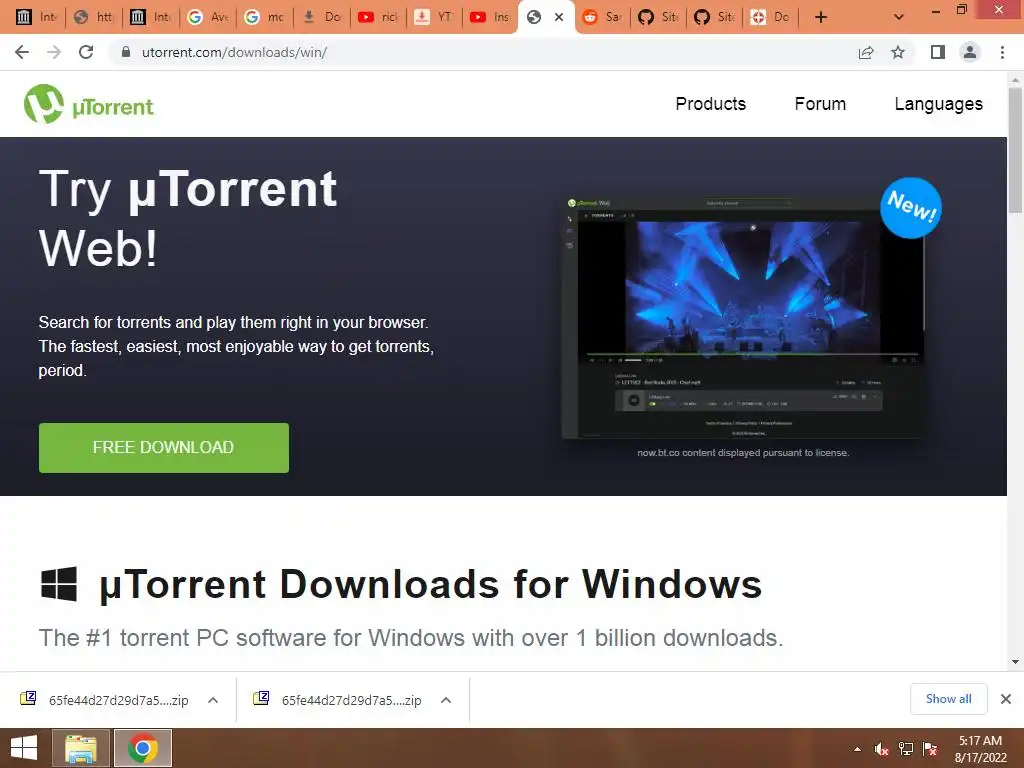Click the 'Try µTorrent Web!' heading
Image resolution: width=1024 pixels, height=768 pixels.
click(x=188, y=218)
